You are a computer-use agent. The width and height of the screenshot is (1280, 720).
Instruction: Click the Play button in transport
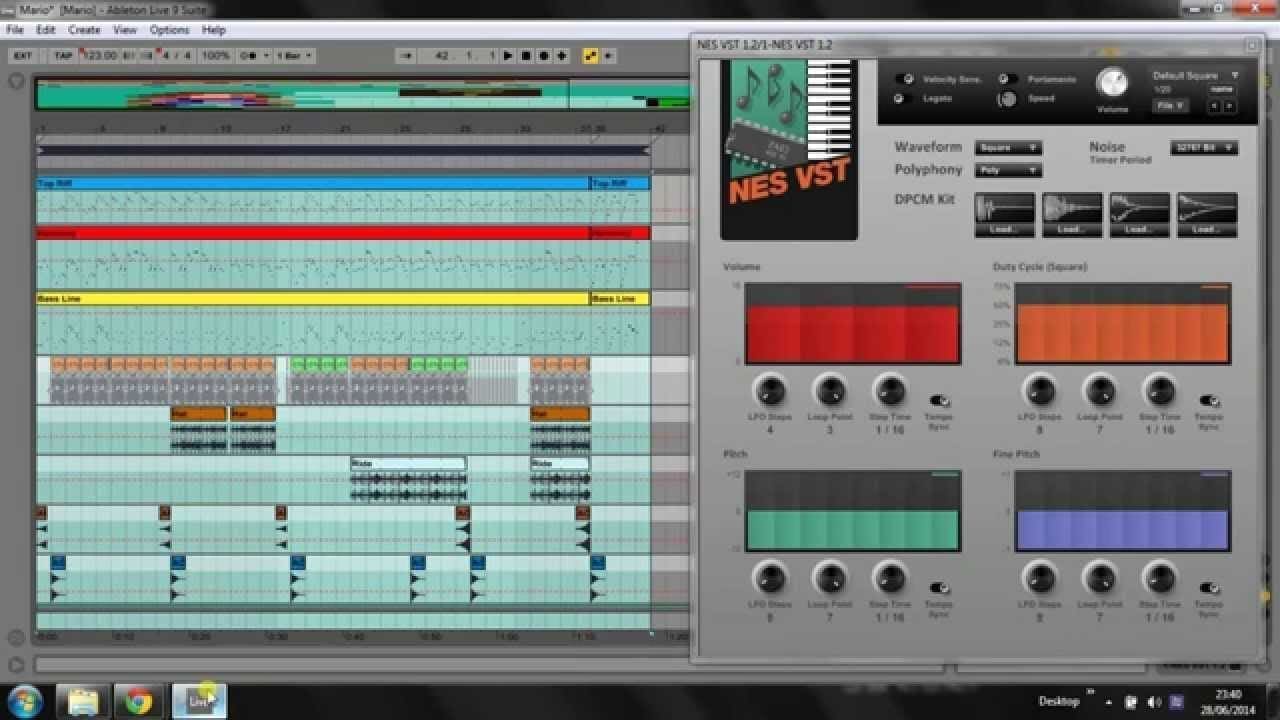coord(508,56)
